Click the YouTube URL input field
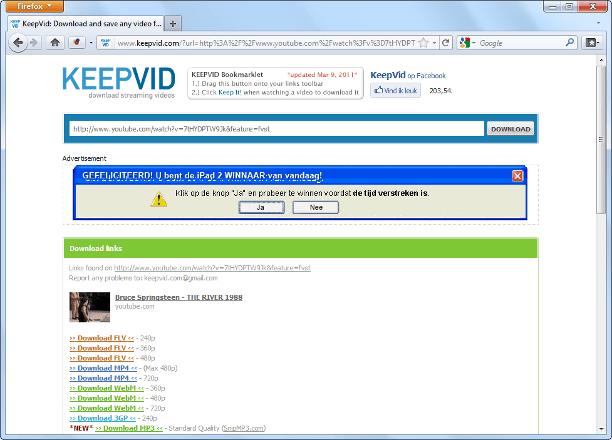The height and width of the screenshot is (440, 612). coord(276,129)
